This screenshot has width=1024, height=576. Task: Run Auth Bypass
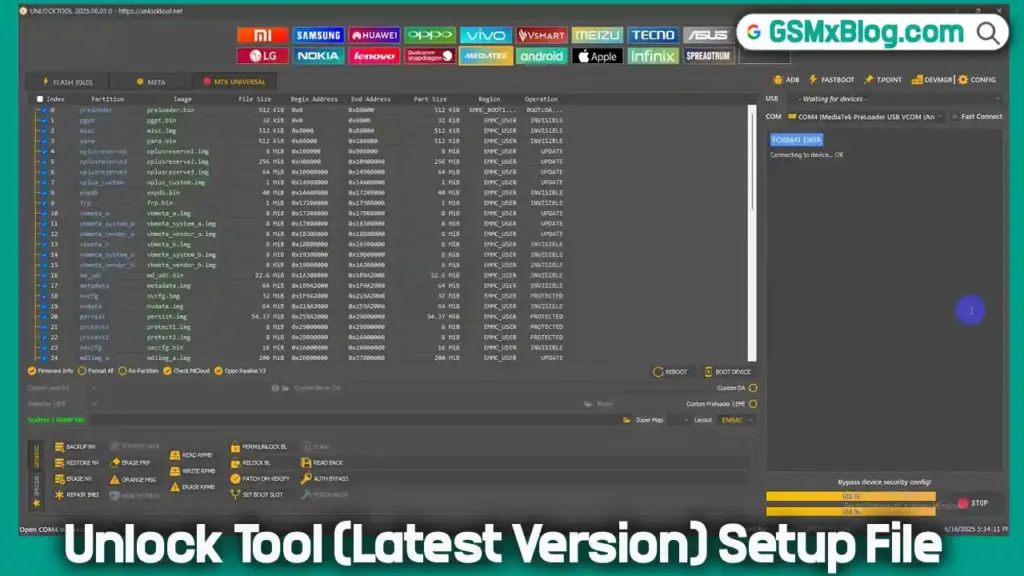pyautogui.click(x=325, y=479)
